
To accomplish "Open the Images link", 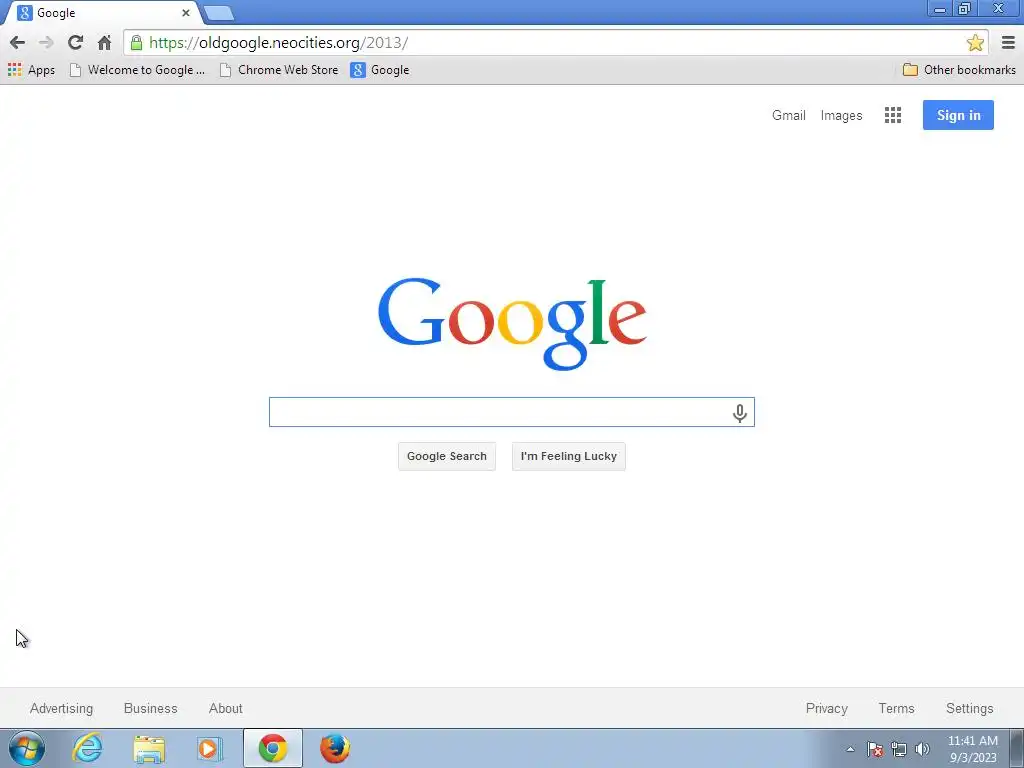I will point(841,116).
